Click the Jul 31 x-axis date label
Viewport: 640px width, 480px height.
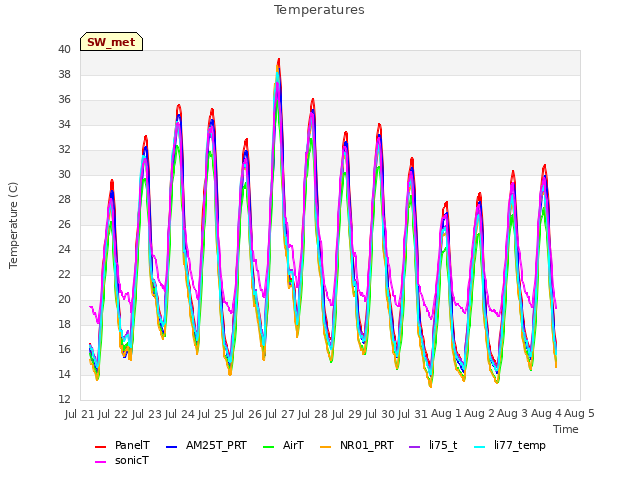tap(413, 414)
